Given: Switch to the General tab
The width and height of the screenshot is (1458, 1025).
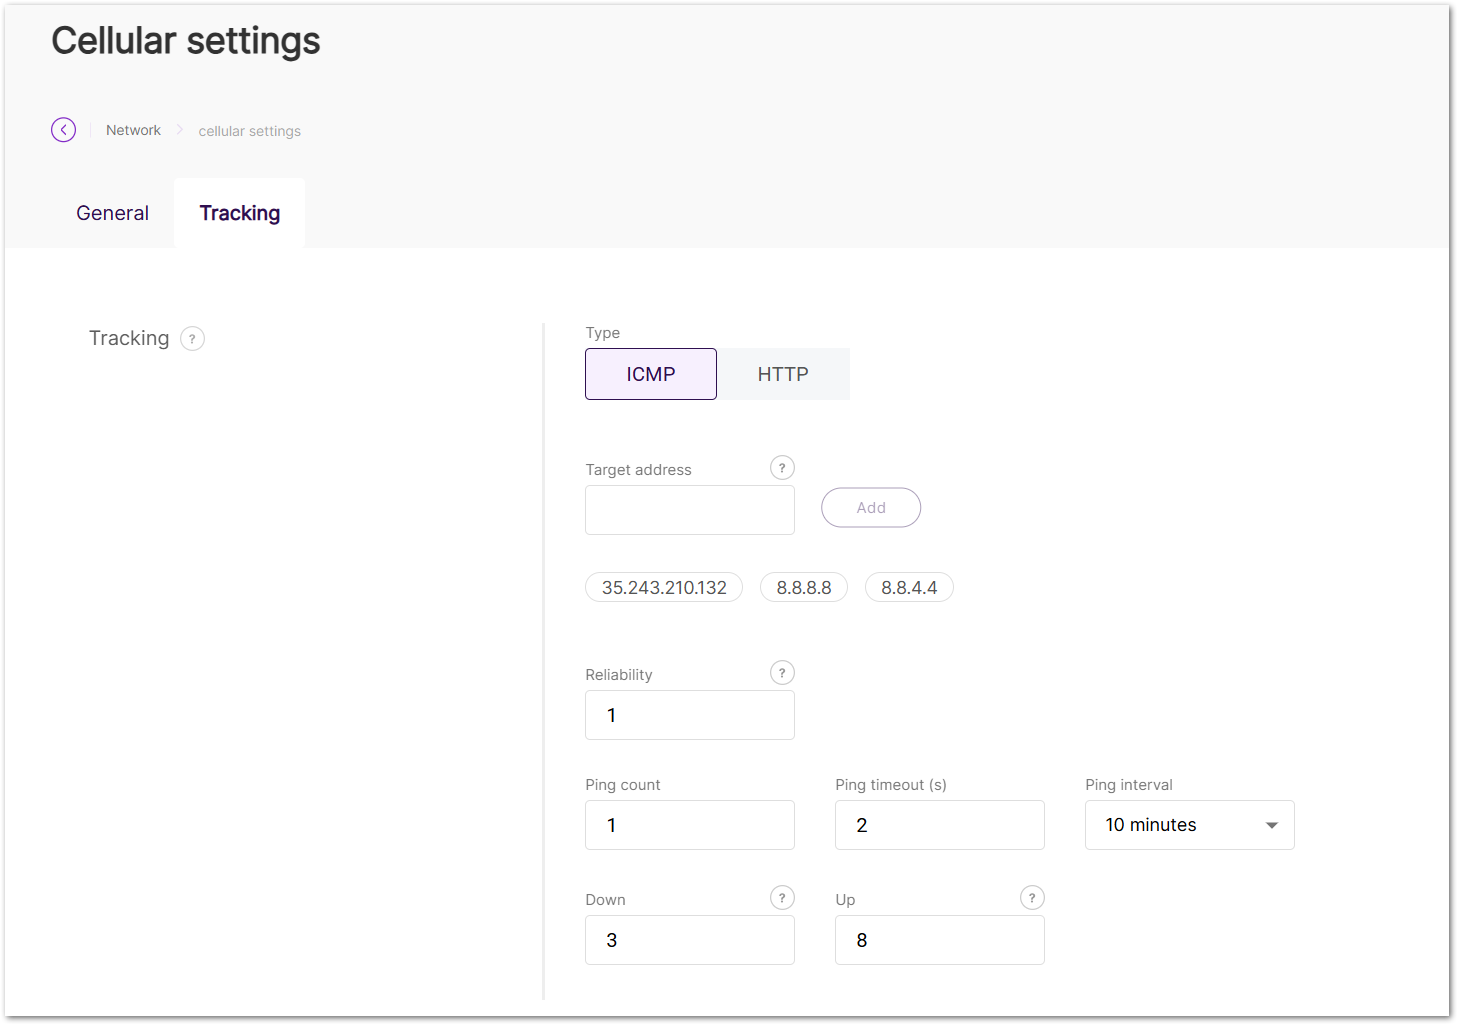Looking at the screenshot, I should pyautogui.click(x=111, y=212).
